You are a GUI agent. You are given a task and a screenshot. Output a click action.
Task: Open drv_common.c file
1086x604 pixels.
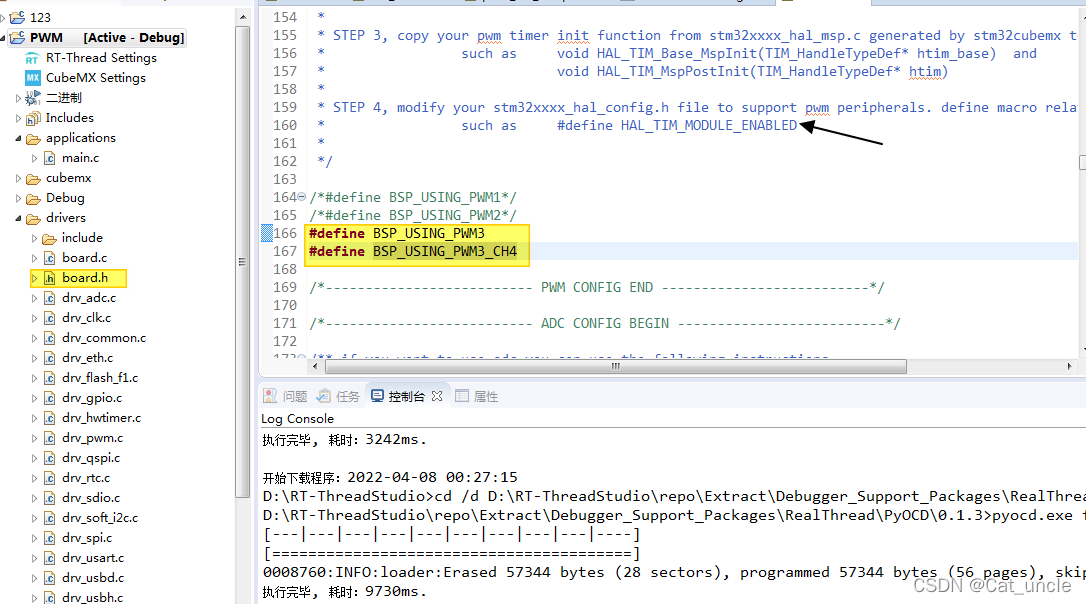(x=104, y=338)
